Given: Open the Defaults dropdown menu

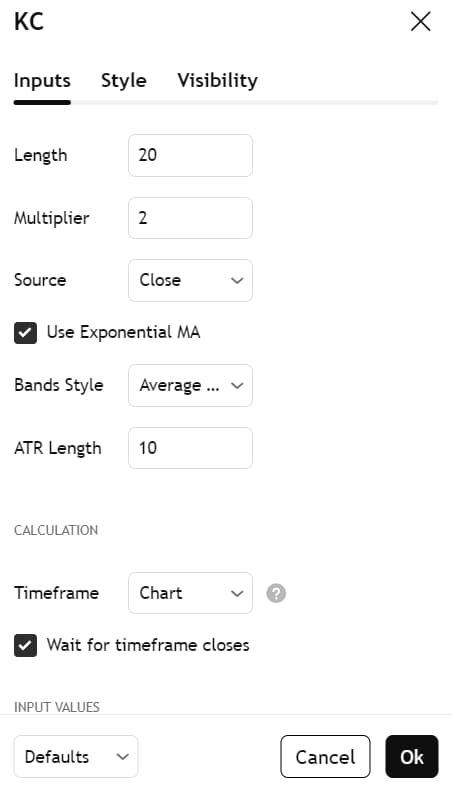Looking at the screenshot, I should pos(76,757).
